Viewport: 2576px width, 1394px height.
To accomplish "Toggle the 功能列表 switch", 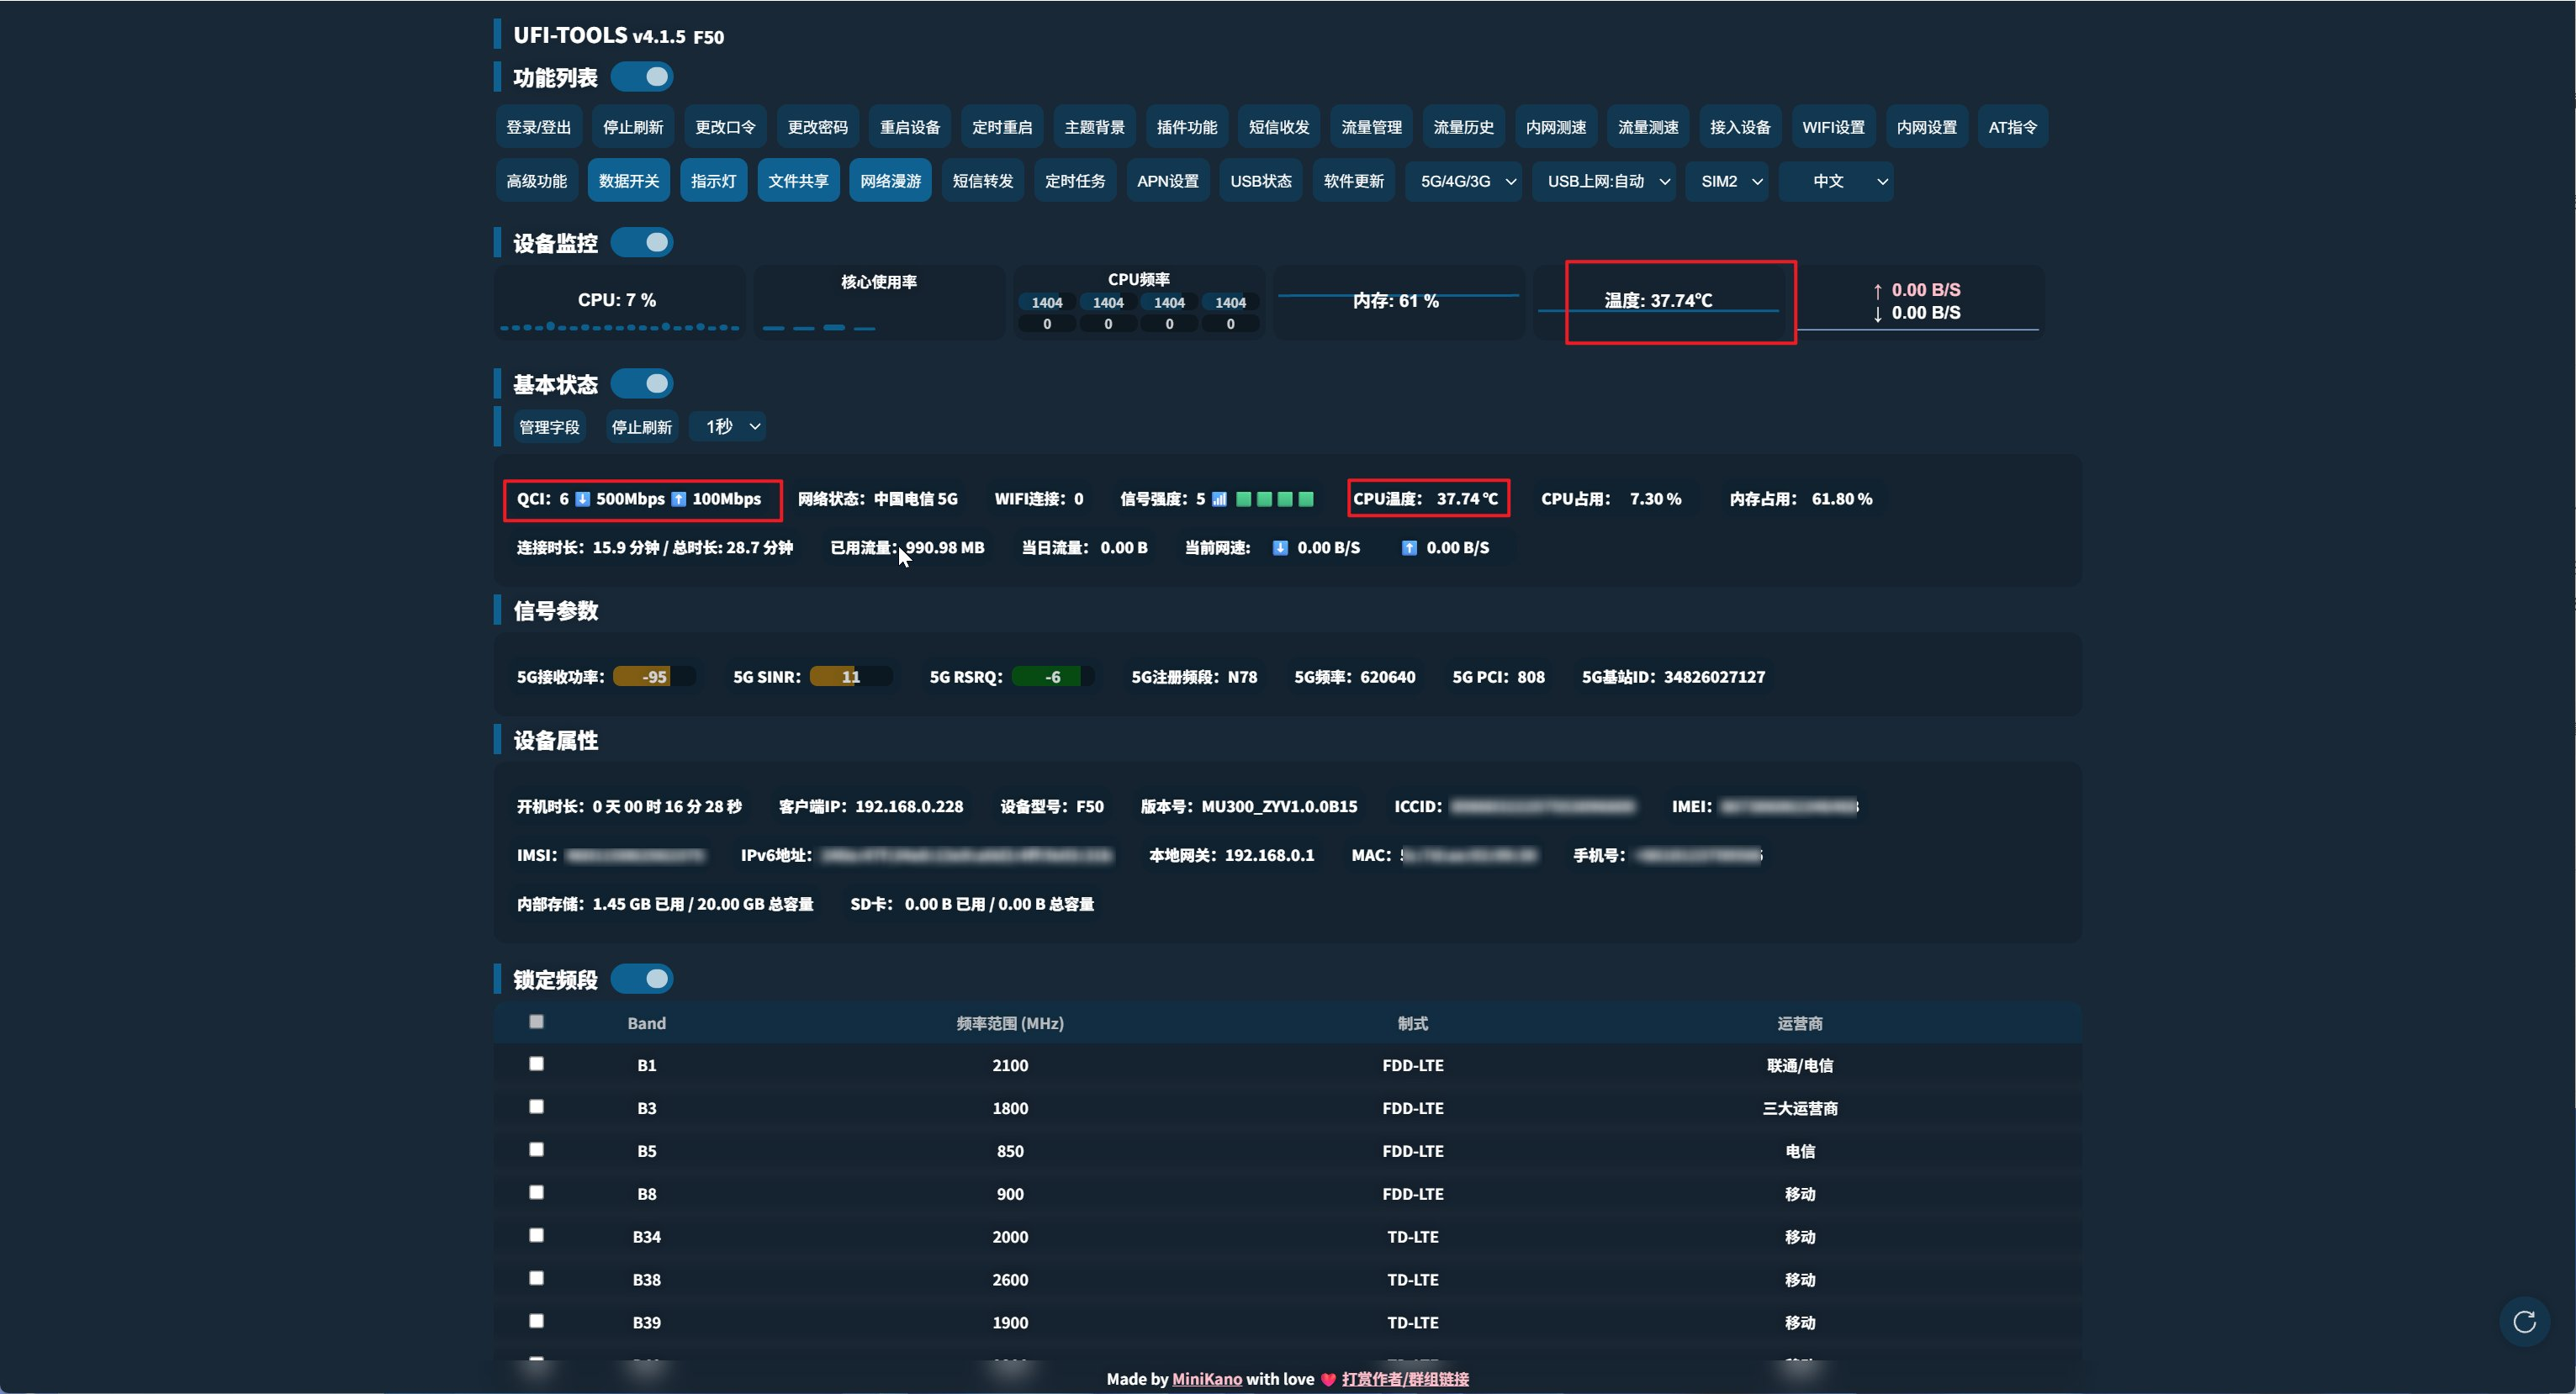I will 642,77.
